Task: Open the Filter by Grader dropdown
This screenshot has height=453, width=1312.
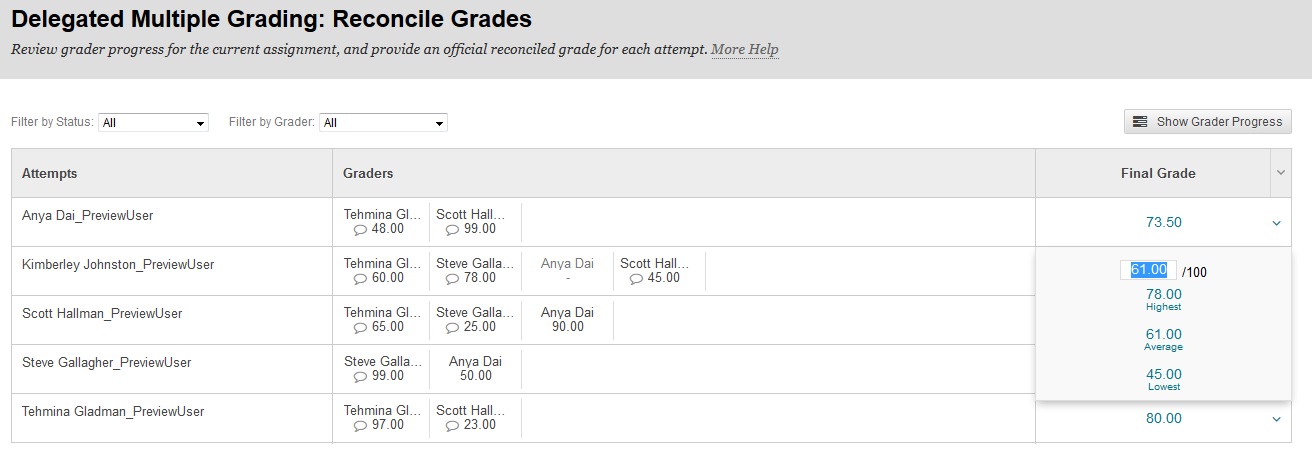Action: [x=383, y=123]
